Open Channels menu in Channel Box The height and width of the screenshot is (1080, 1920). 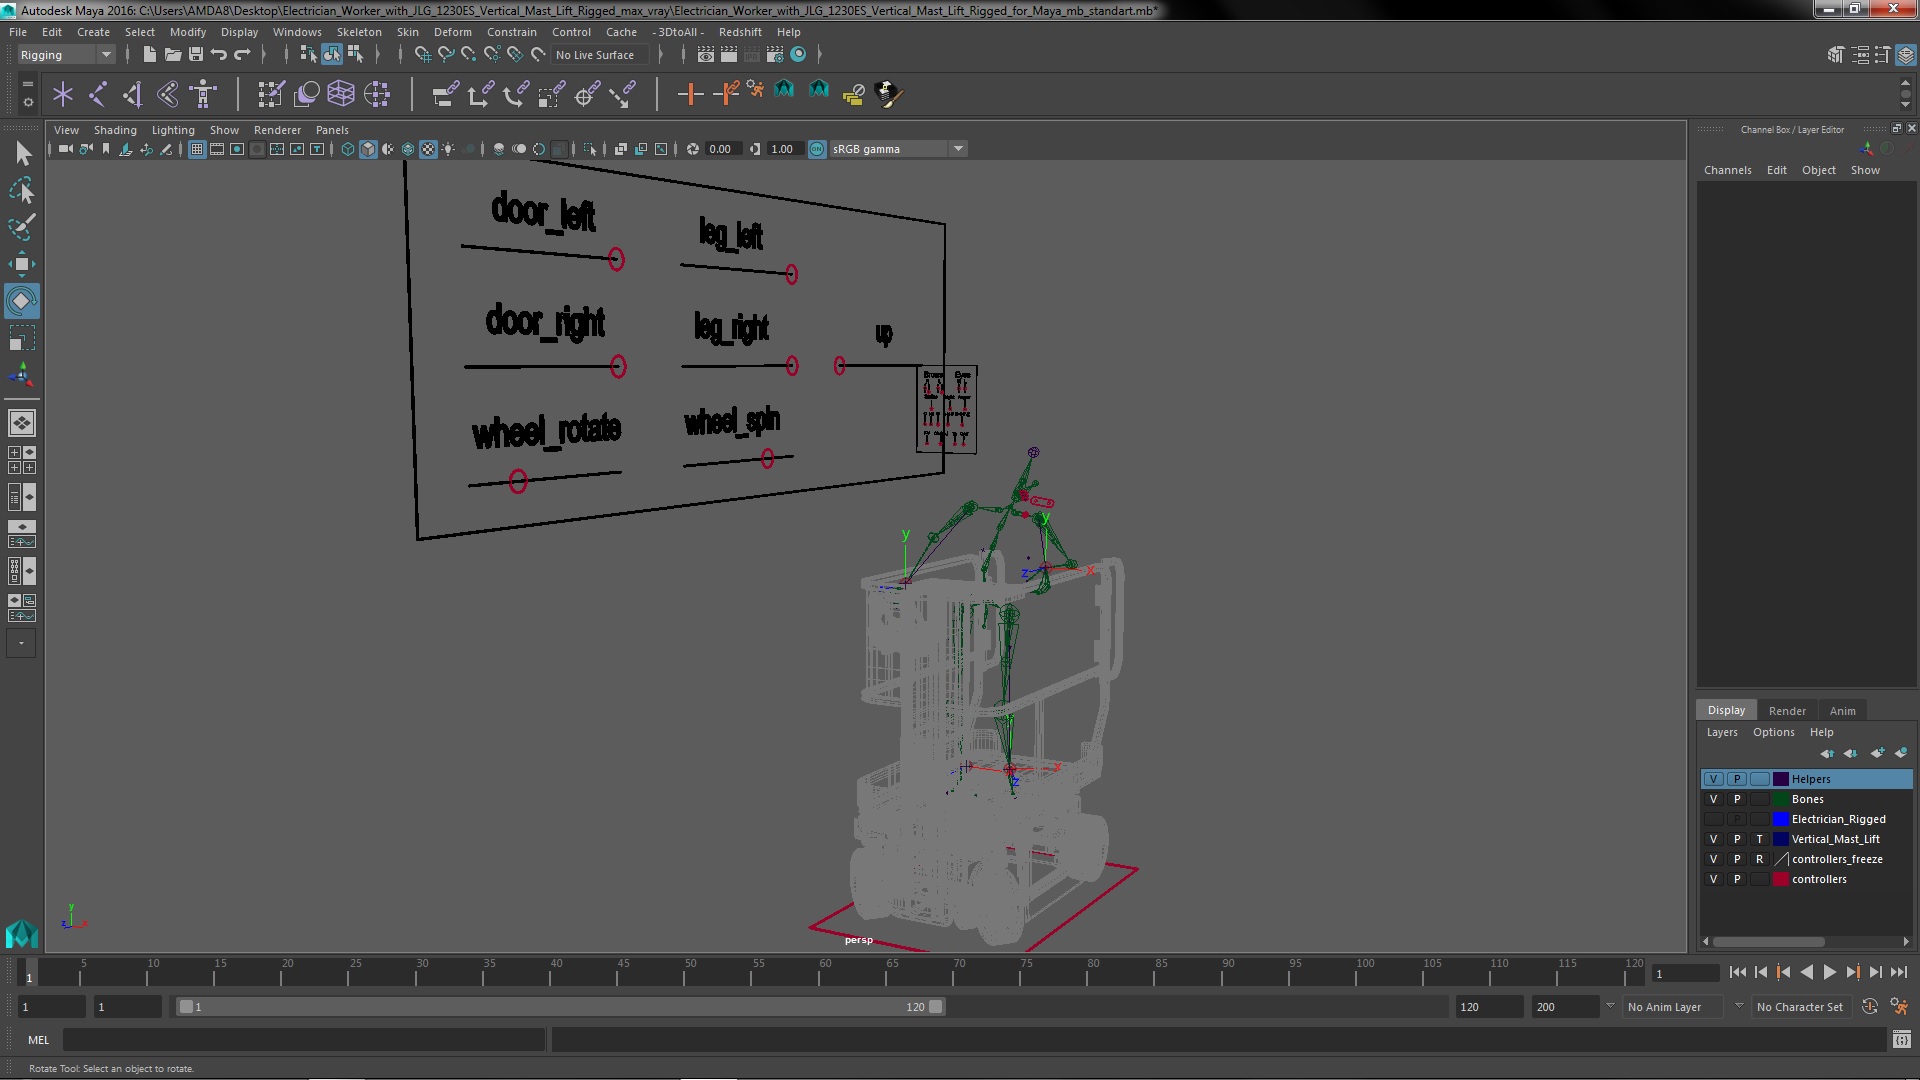1727,170
